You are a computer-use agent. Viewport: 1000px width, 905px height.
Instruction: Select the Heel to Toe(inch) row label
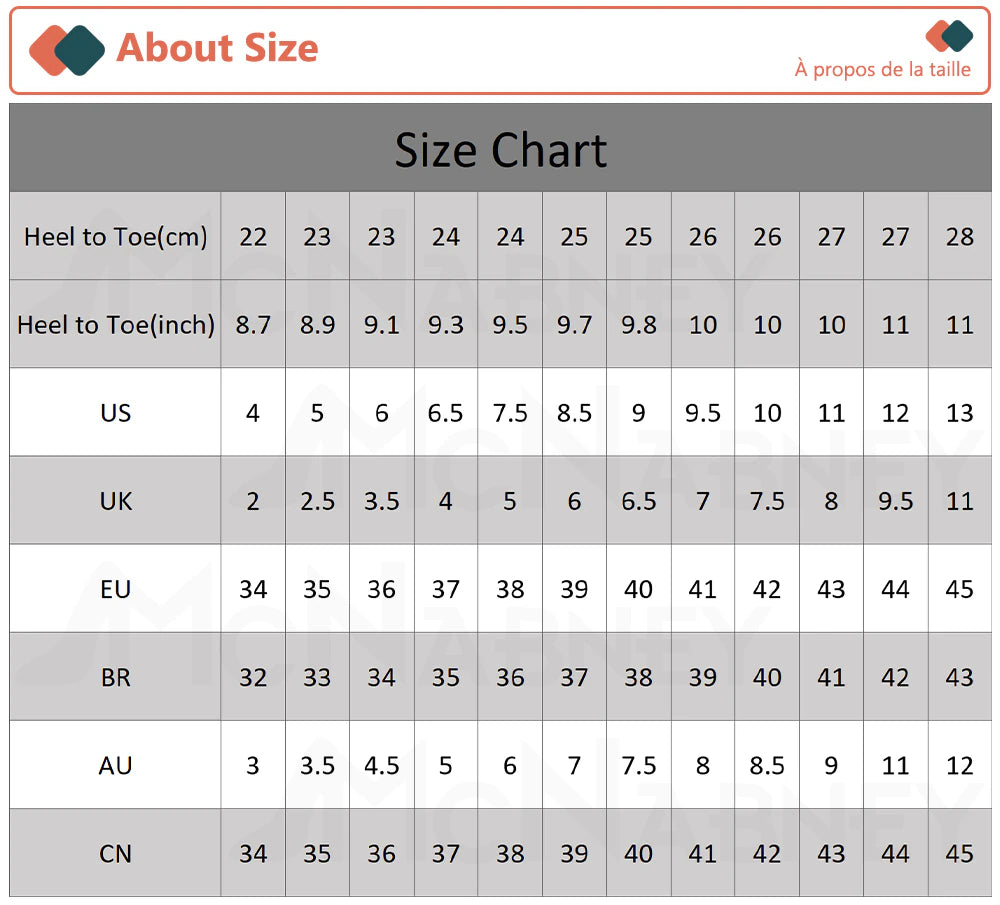coord(115,325)
